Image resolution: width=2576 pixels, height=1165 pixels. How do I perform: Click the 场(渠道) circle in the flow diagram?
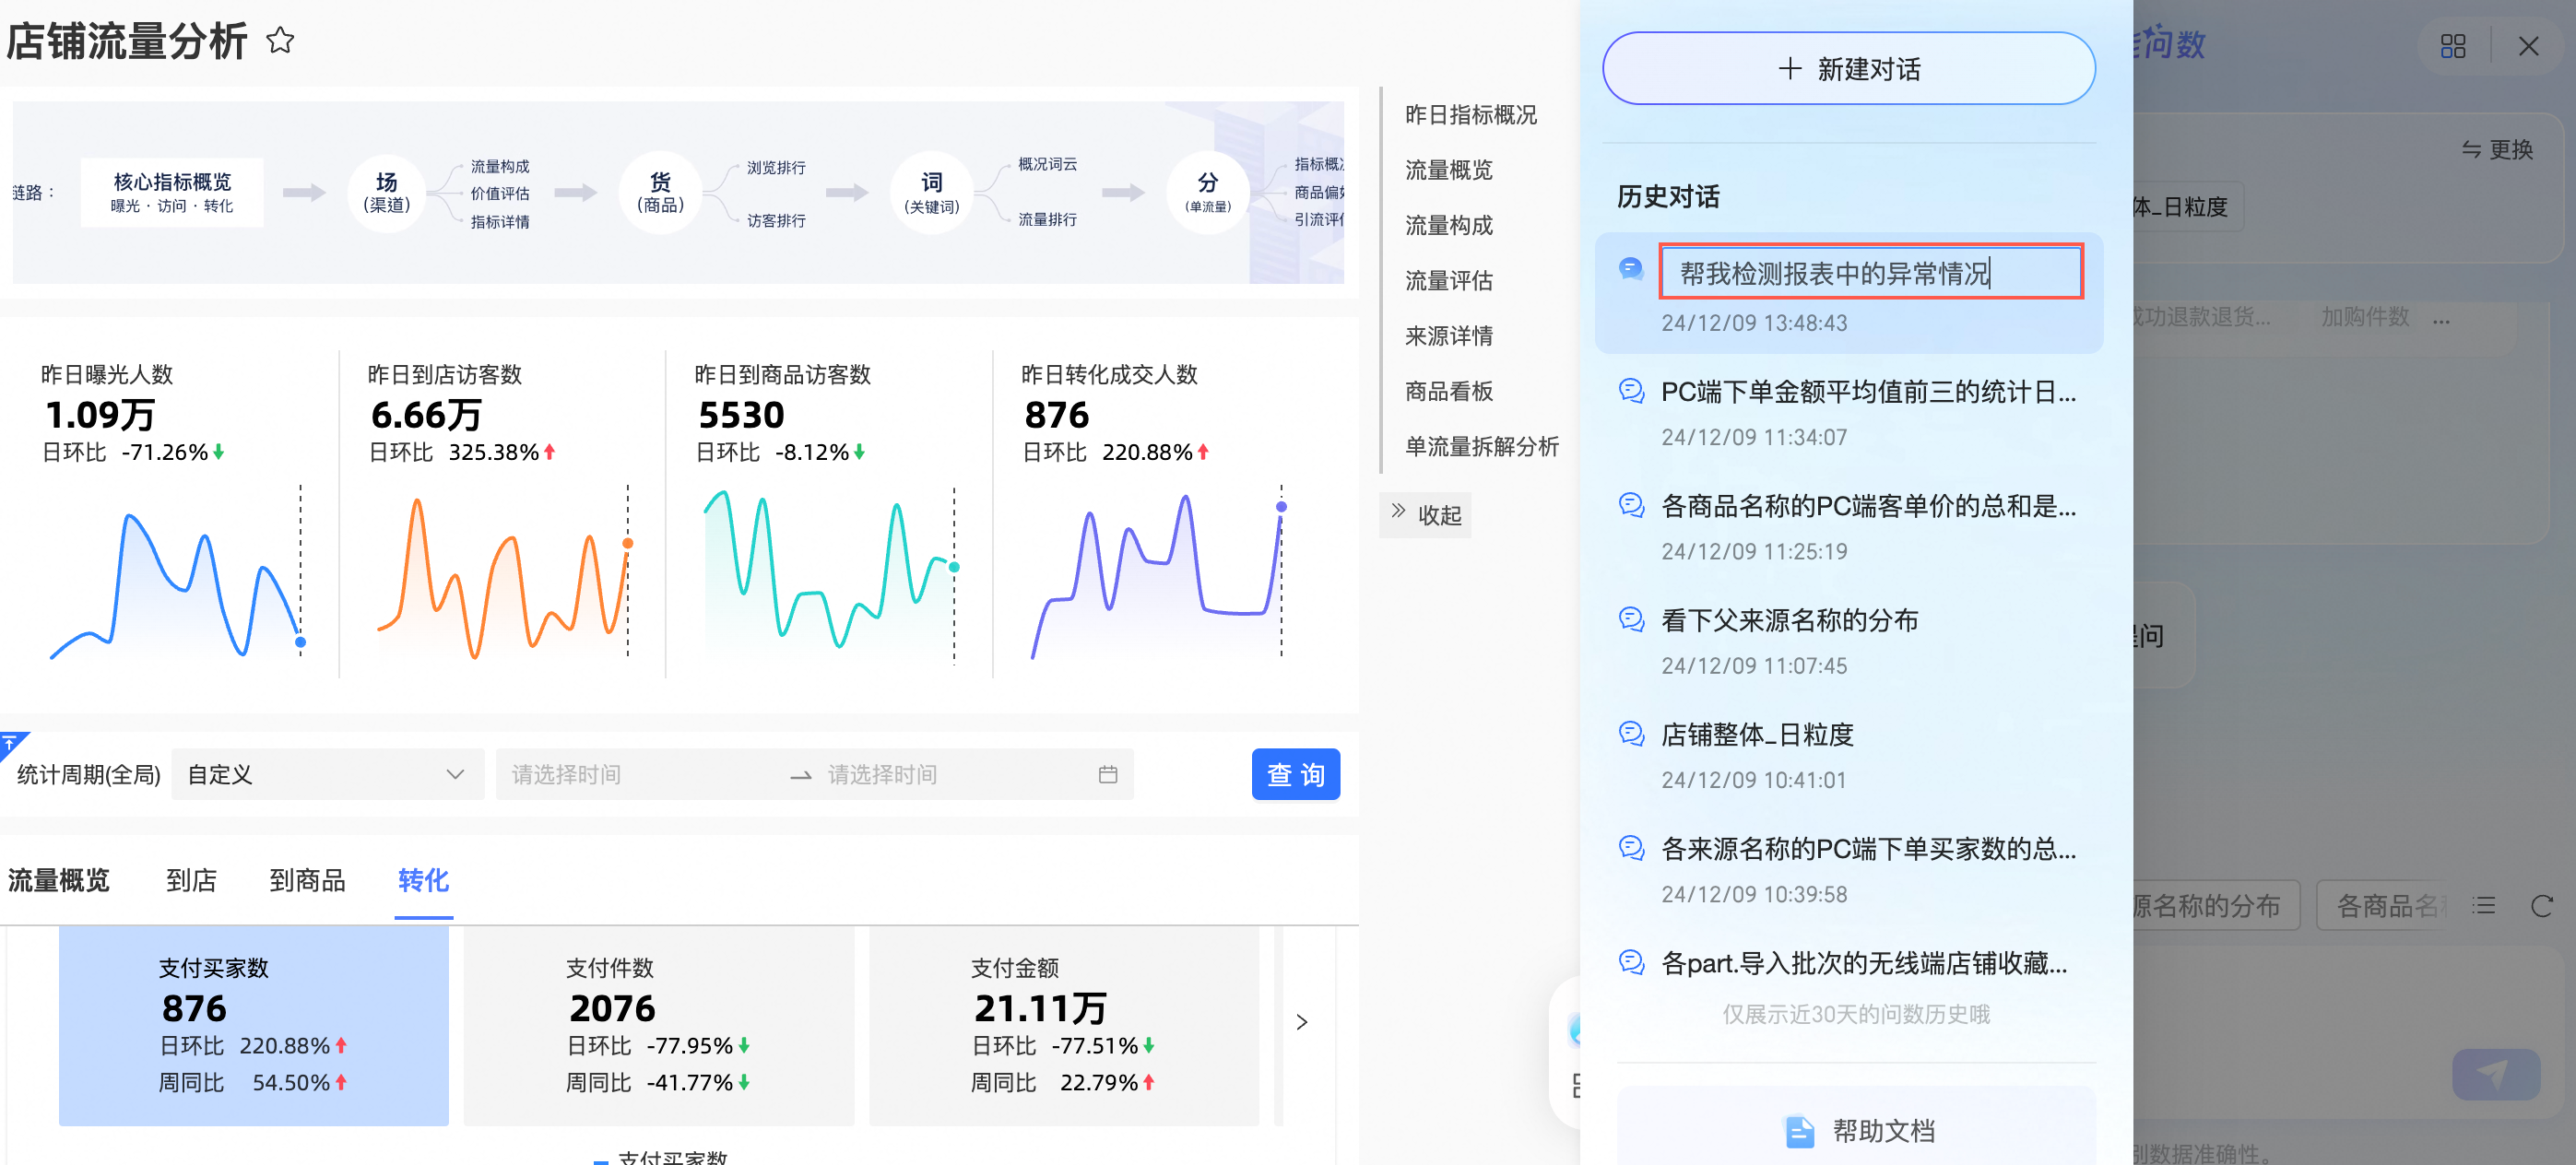tap(386, 192)
